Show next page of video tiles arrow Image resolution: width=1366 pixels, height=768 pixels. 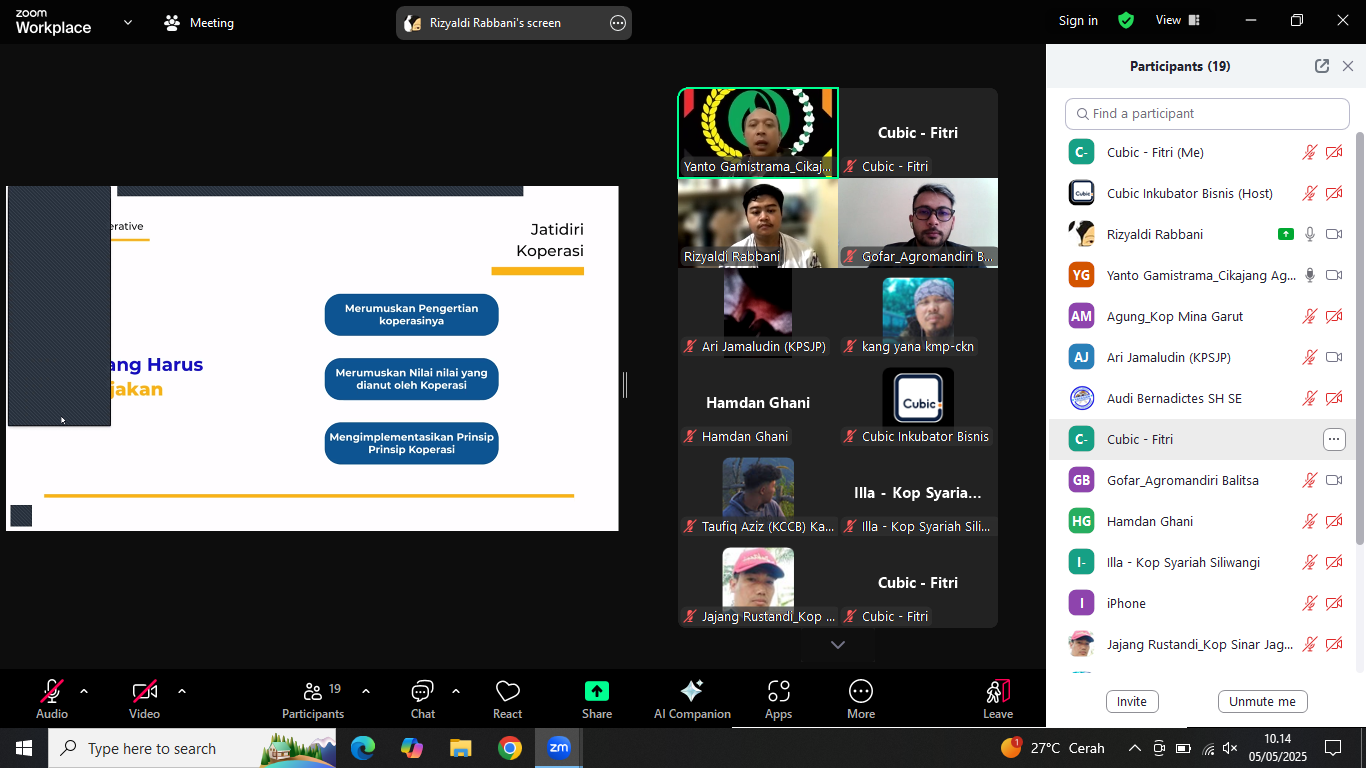click(x=838, y=645)
